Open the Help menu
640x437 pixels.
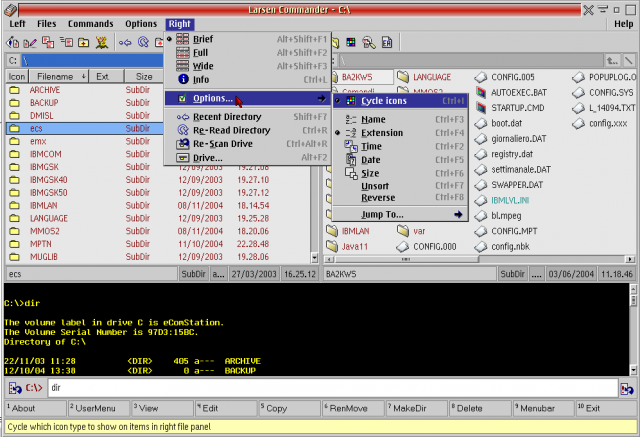pyautogui.click(x=624, y=24)
